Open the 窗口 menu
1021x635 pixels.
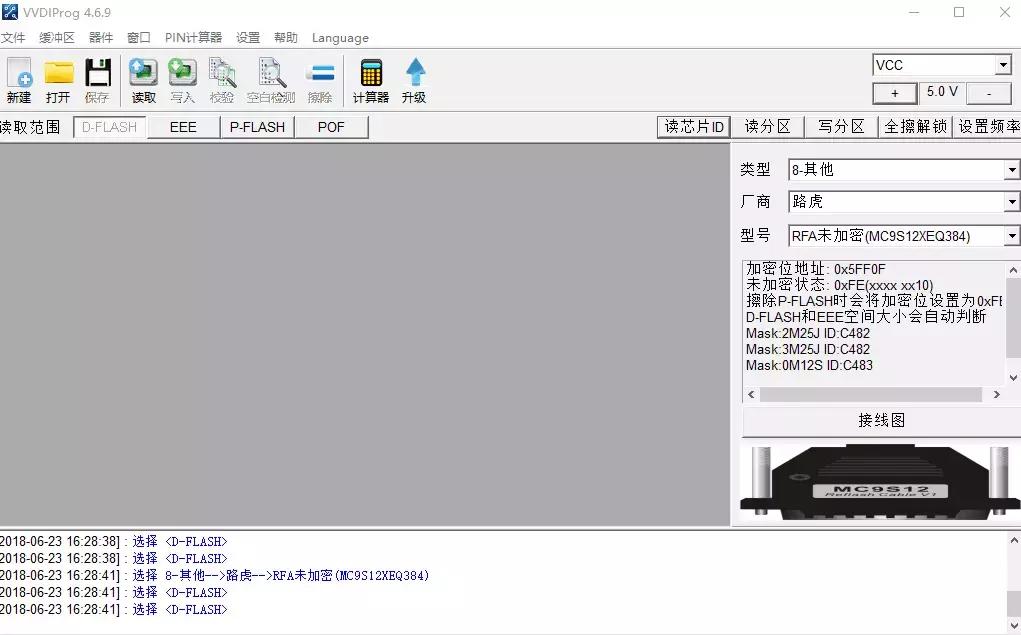click(x=139, y=38)
